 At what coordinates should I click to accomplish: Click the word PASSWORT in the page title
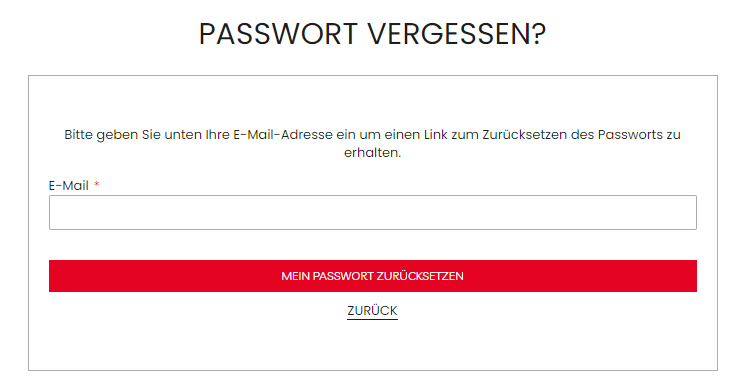click(x=278, y=34)
